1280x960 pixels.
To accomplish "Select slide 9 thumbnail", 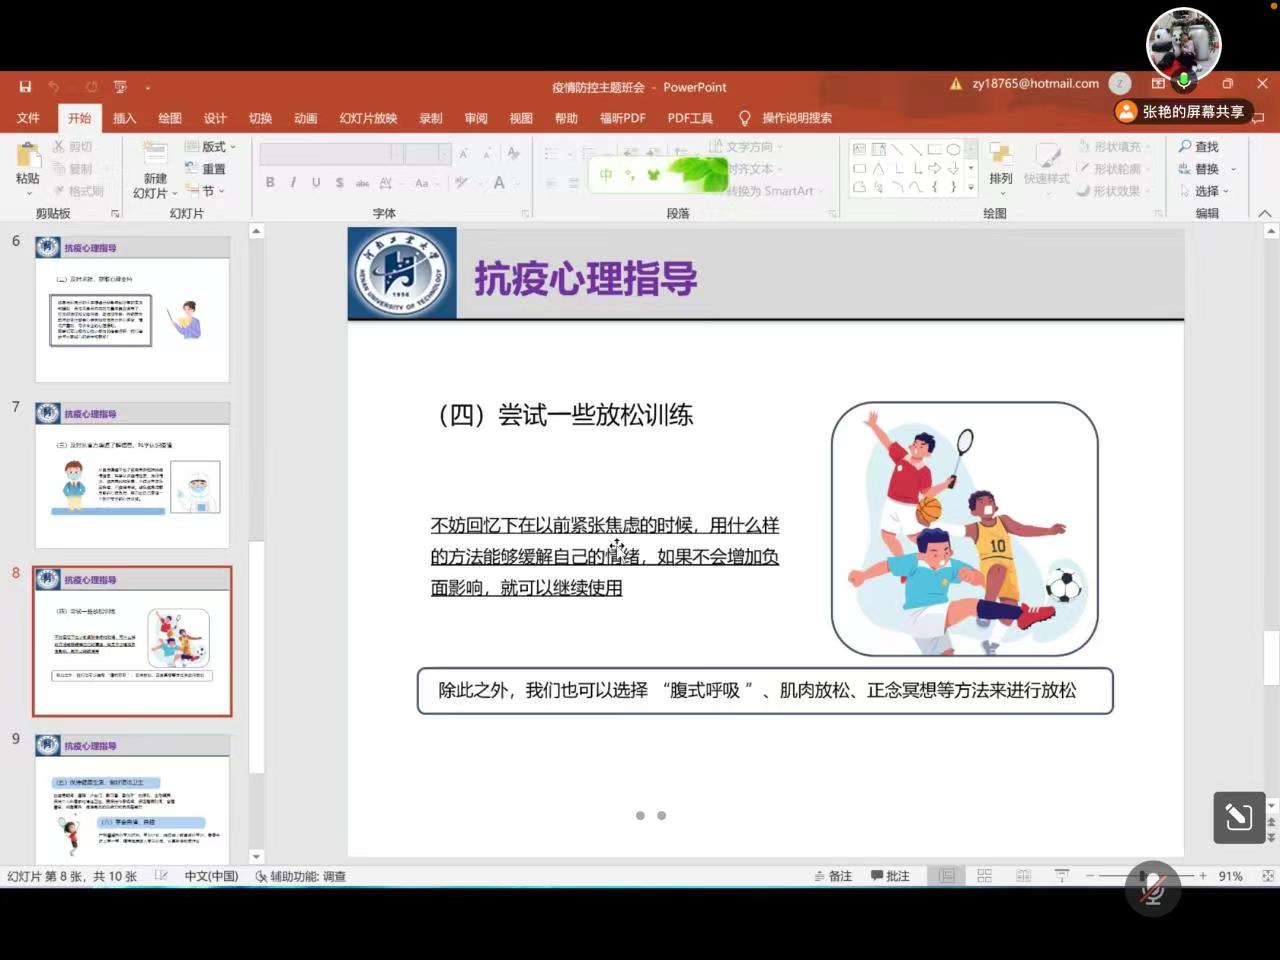I will pyautogui.click(x=133, y=800).
